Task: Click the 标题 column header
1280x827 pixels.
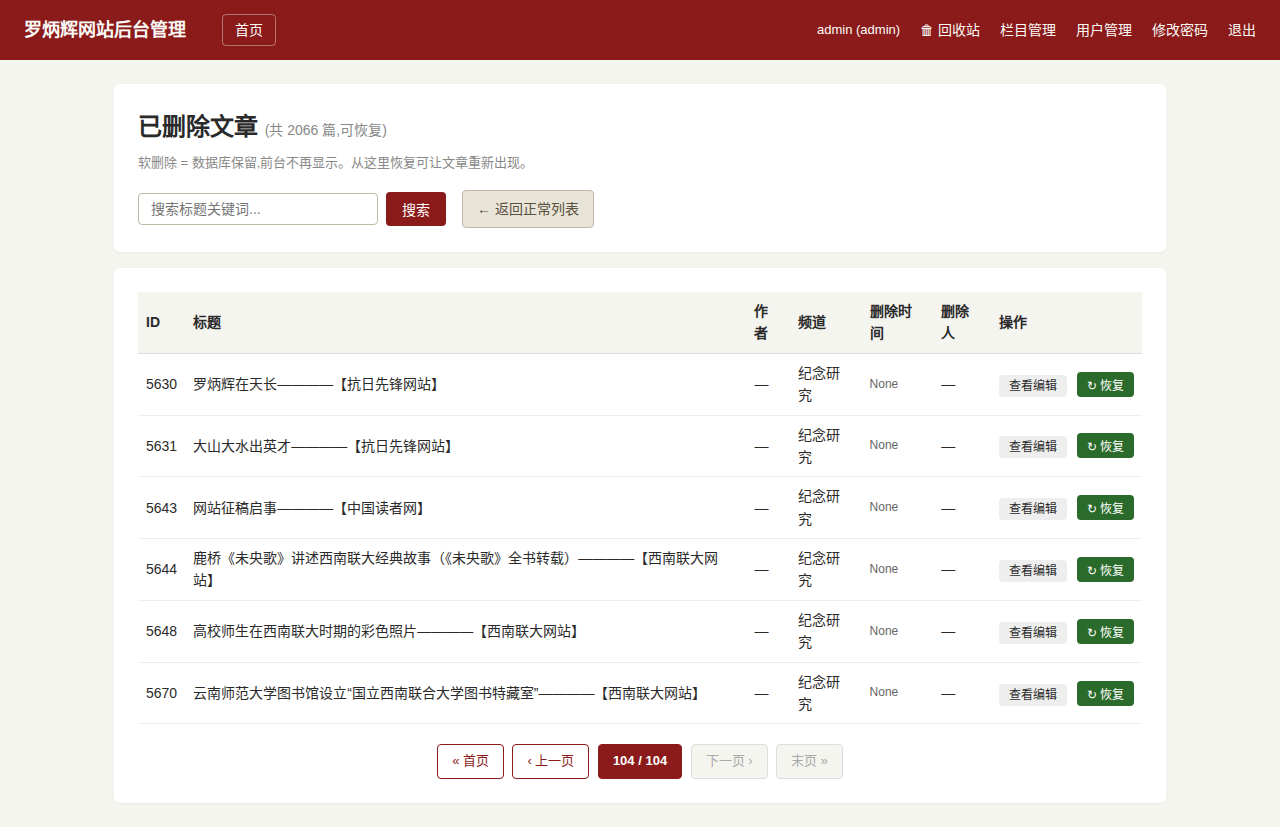Action: coord(207,322)
